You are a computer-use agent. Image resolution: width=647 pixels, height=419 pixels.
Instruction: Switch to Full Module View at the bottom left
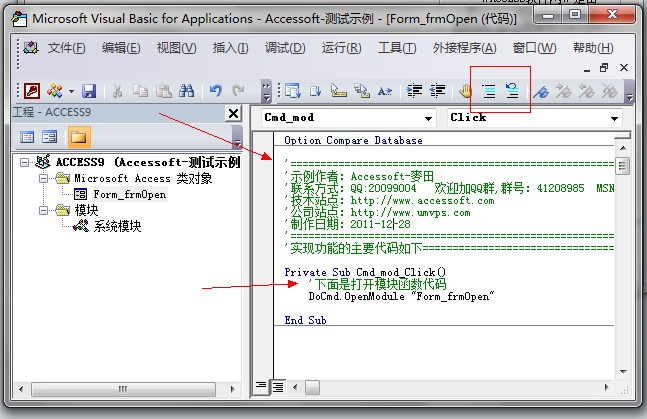278,387
